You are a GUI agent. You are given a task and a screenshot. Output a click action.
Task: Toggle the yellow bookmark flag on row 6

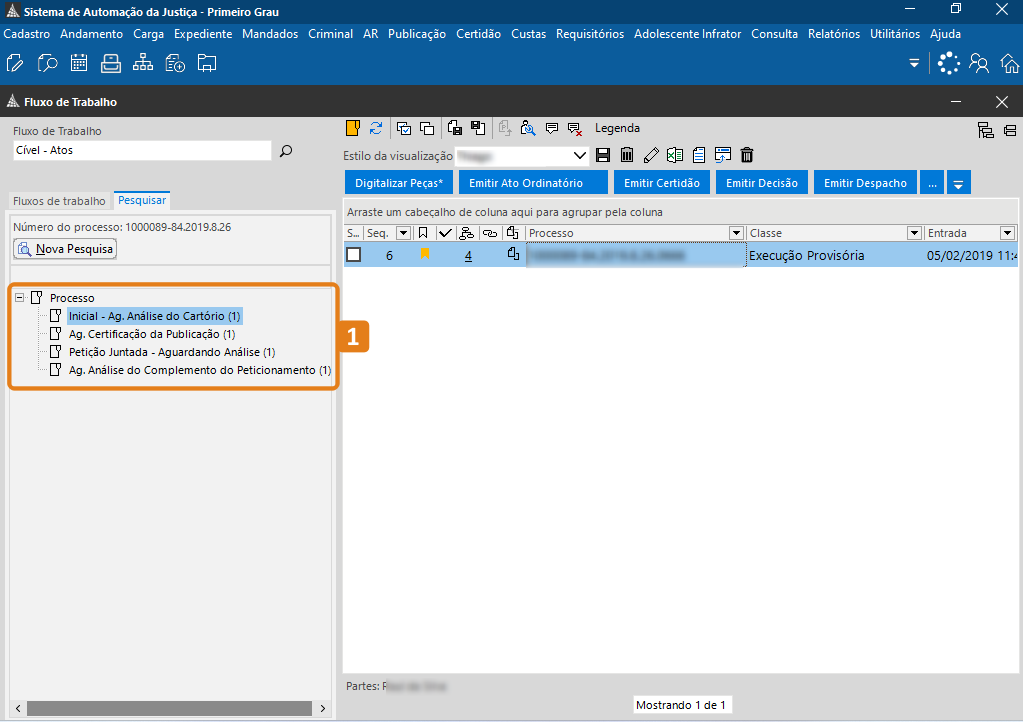point(425,255)
